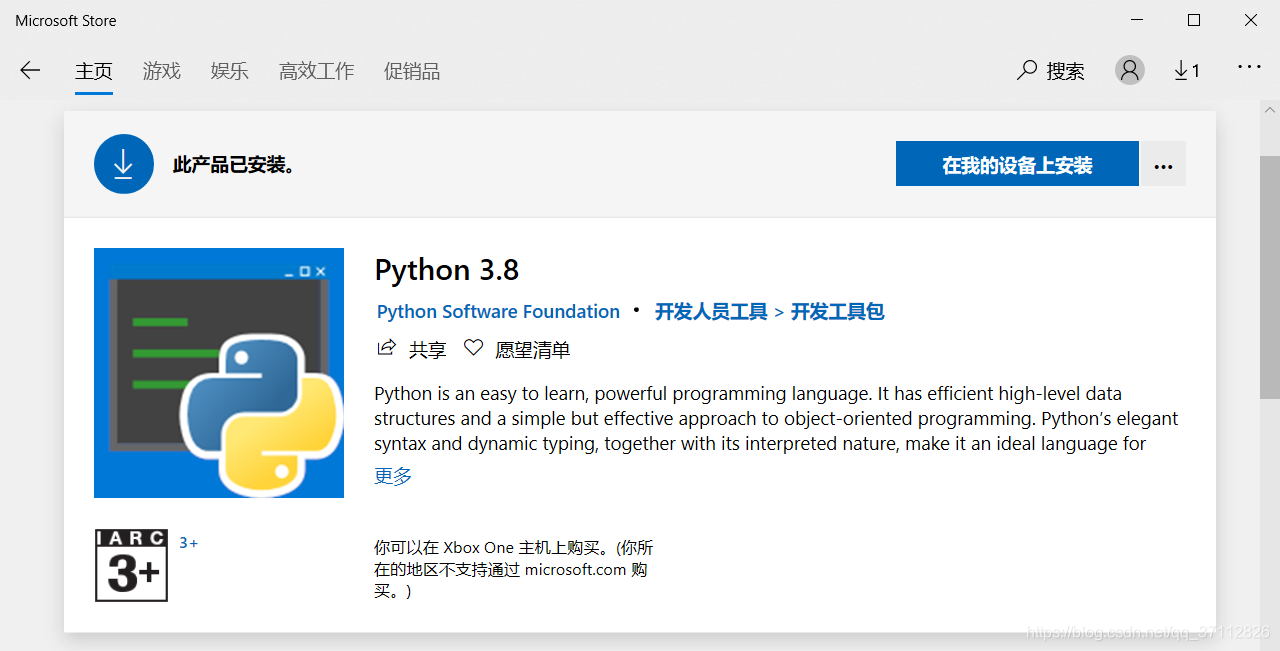
Task: Open the 3+ rating link
Action: (188, 543)
